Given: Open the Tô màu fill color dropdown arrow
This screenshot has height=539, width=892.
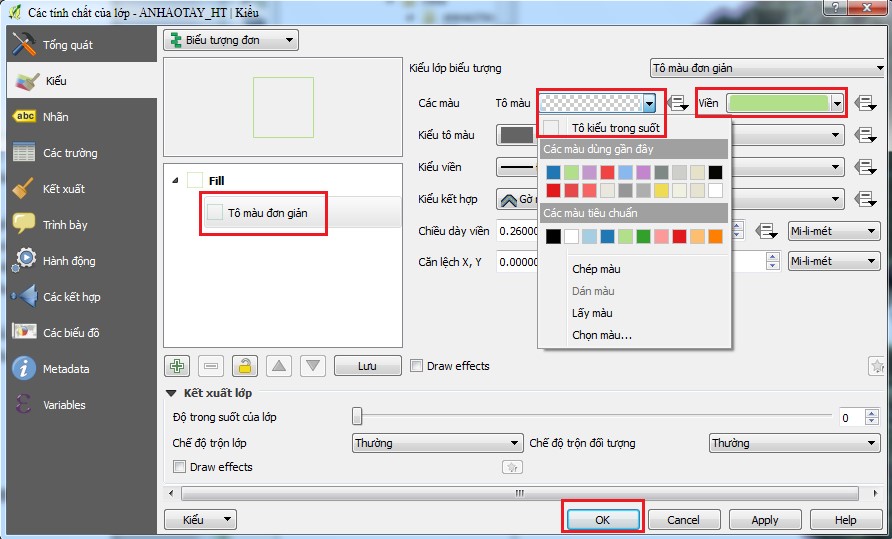Looking at the screenshot, I should tap(649, 103).
